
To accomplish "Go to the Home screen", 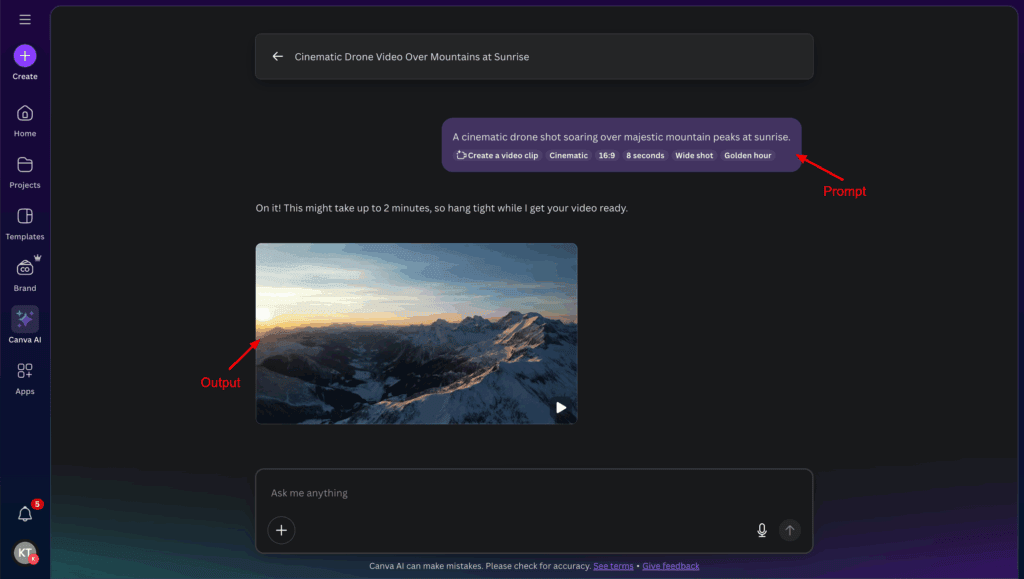I will pyautogui.click(x=24, y=114).
